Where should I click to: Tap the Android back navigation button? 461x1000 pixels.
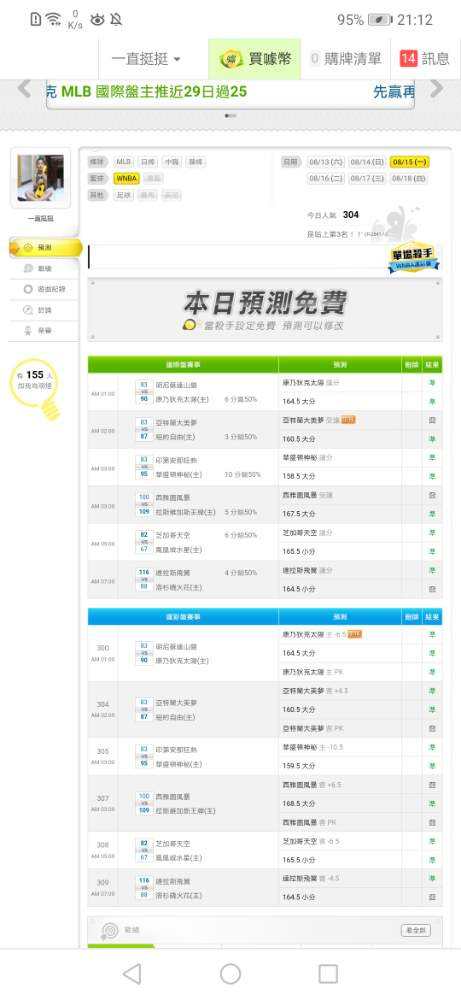pyautogui.click(x=132, y=974)
